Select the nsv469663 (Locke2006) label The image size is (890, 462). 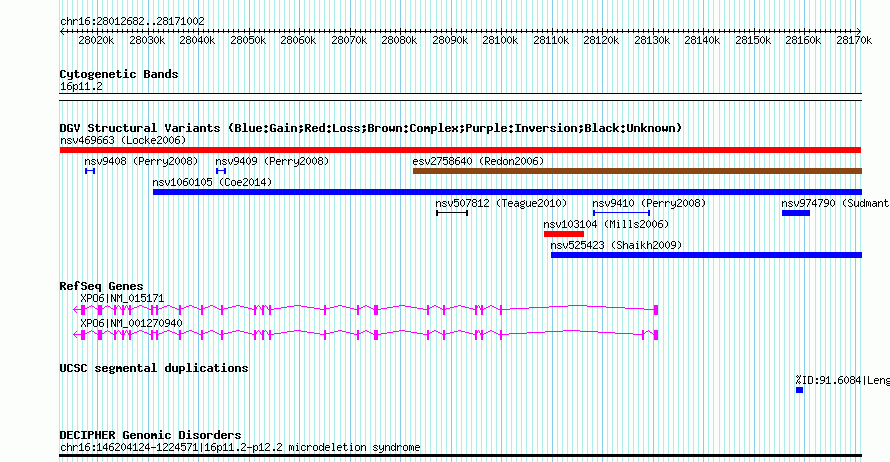(123, 140)
